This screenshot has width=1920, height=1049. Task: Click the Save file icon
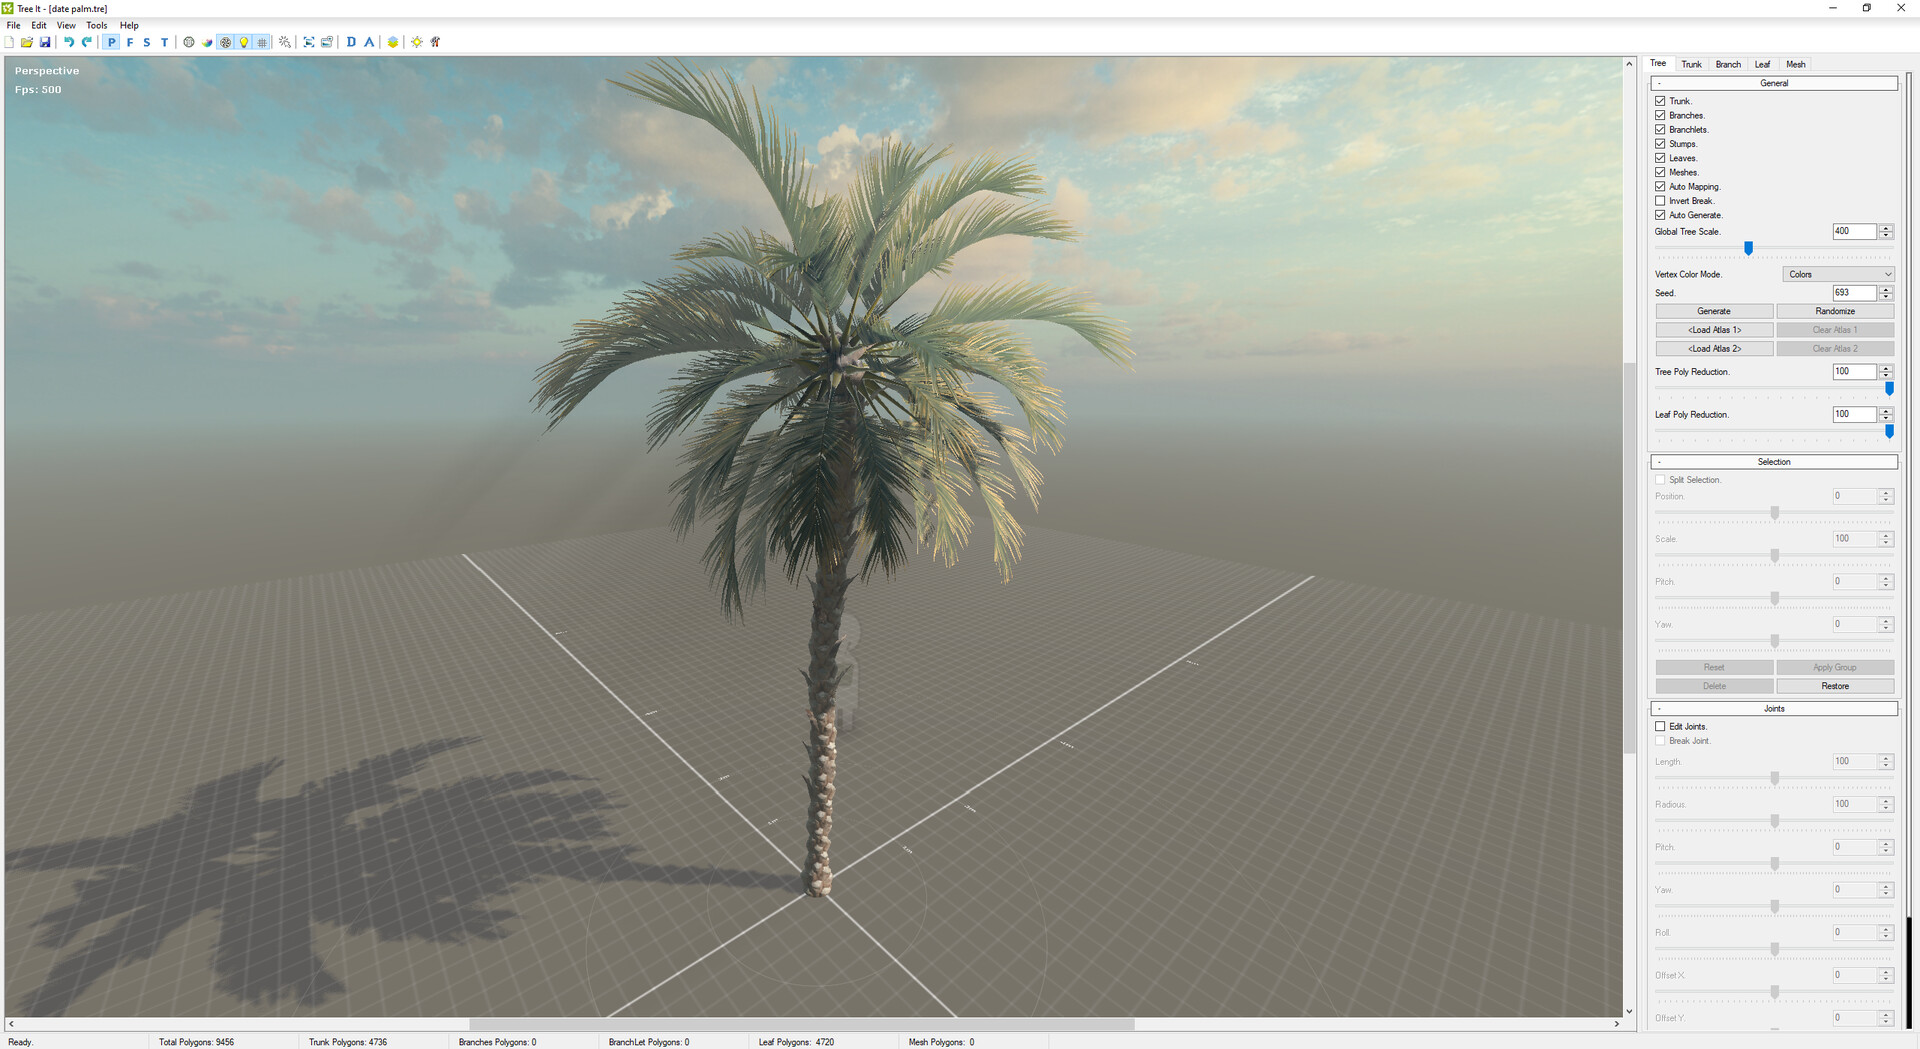click(x=45, y=42)
